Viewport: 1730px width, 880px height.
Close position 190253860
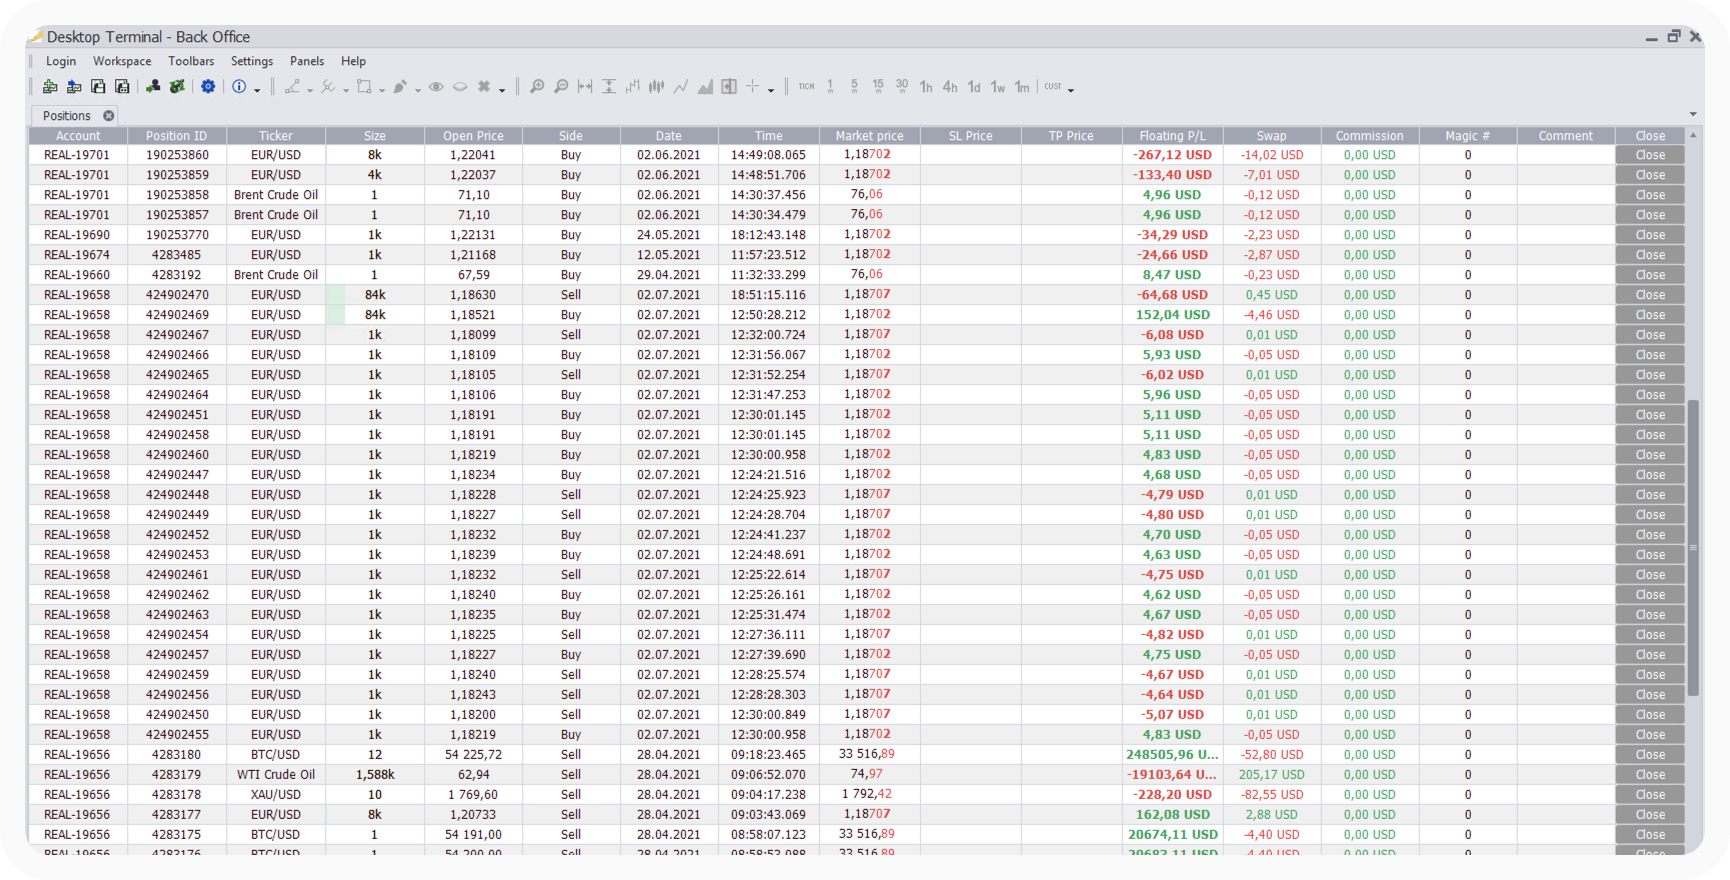[x=1650, y=155]
